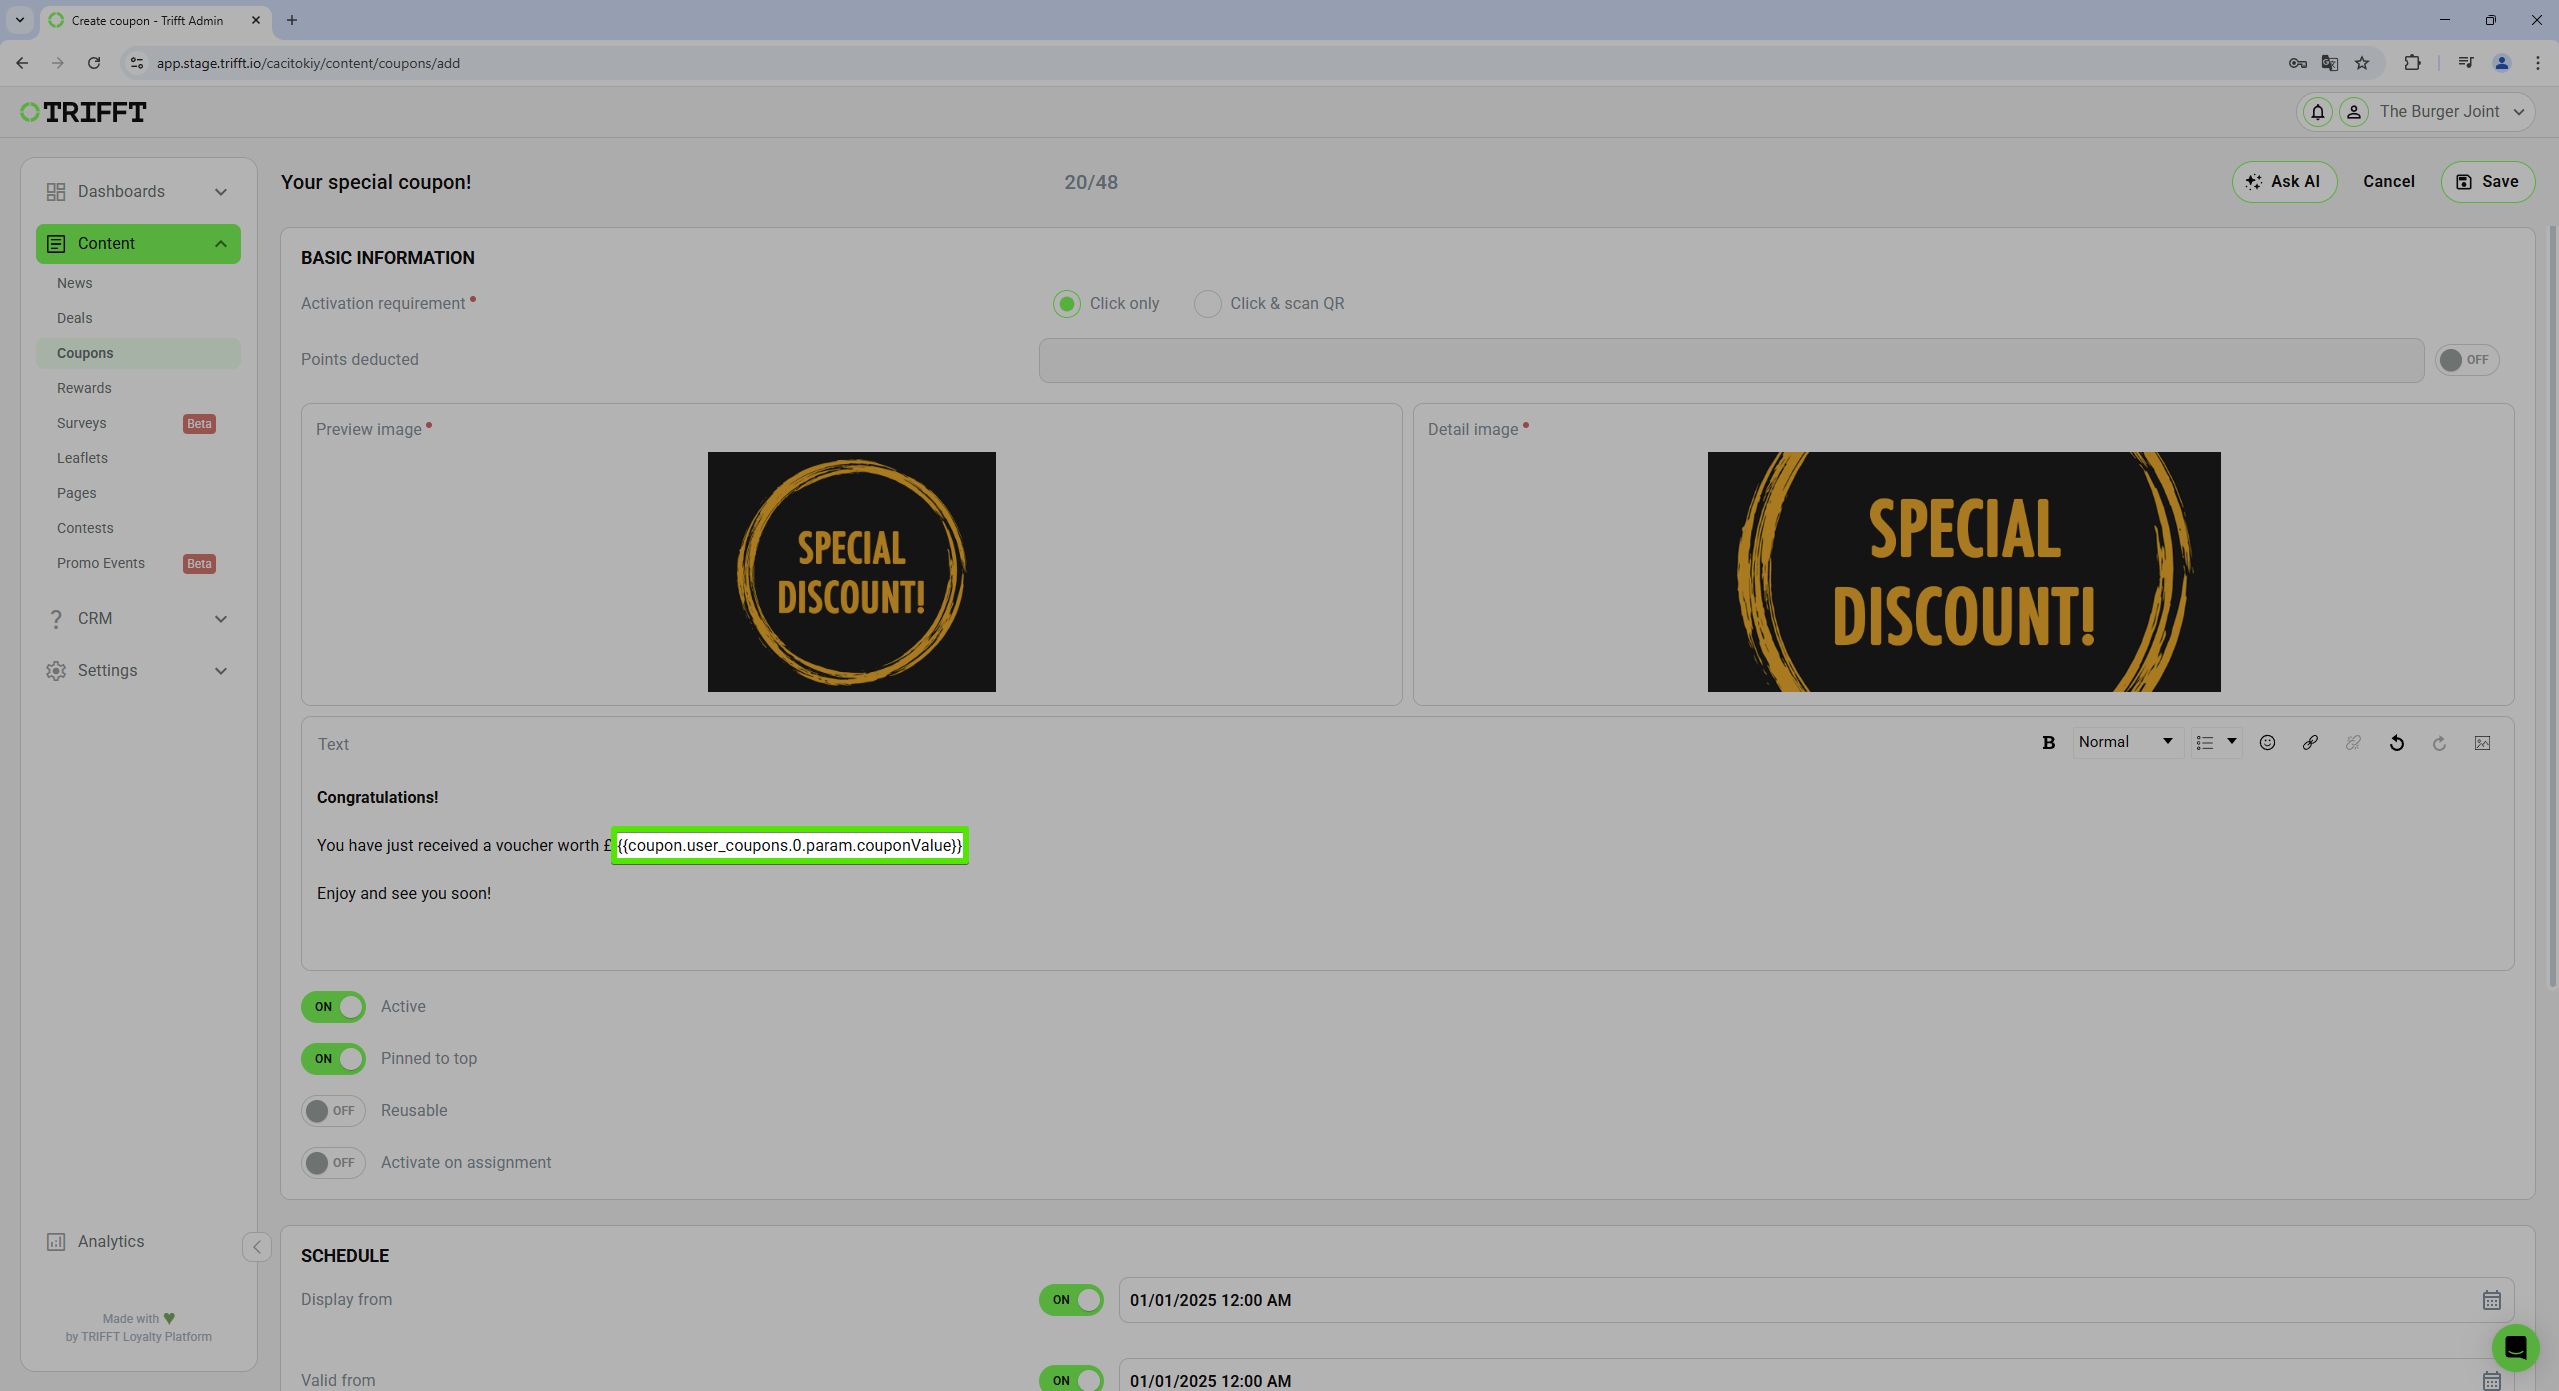Image resolution: width=2559 pixels, height=1391 pixels.
Task: Toggle the Reusable switch ON
Action: 332,1110
